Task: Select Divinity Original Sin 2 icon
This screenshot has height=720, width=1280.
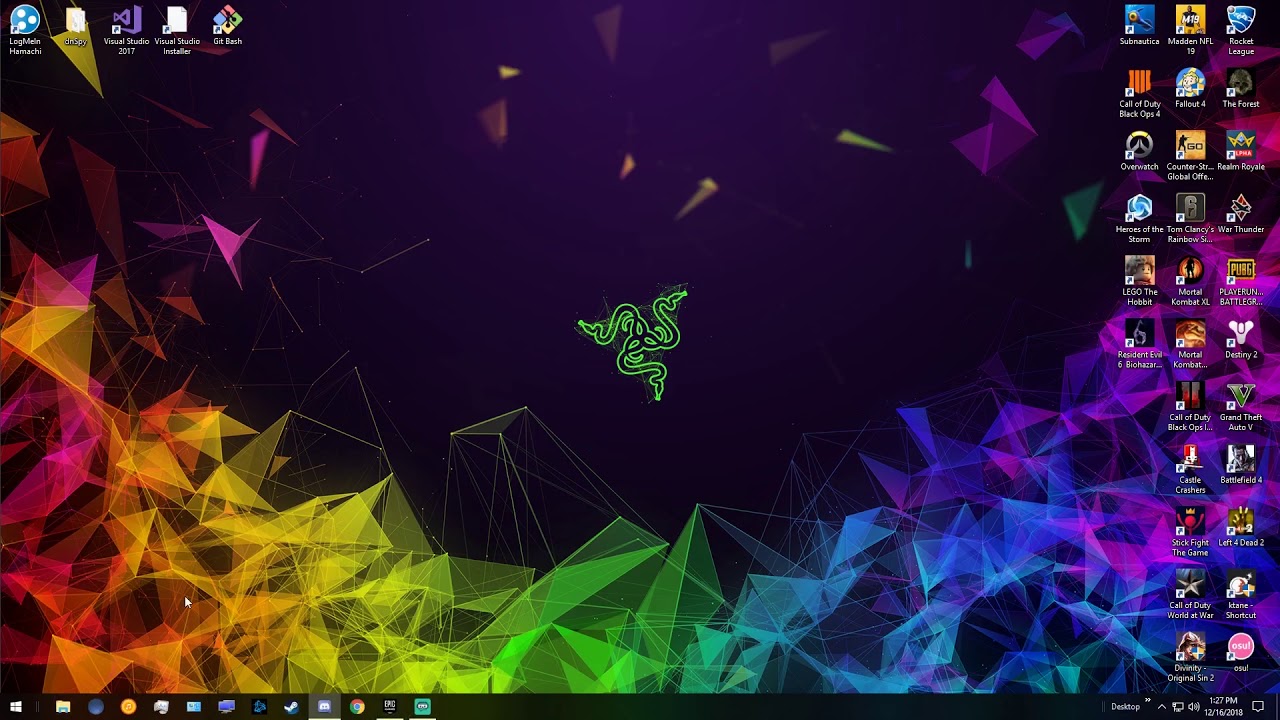Action: [1190, 658]
